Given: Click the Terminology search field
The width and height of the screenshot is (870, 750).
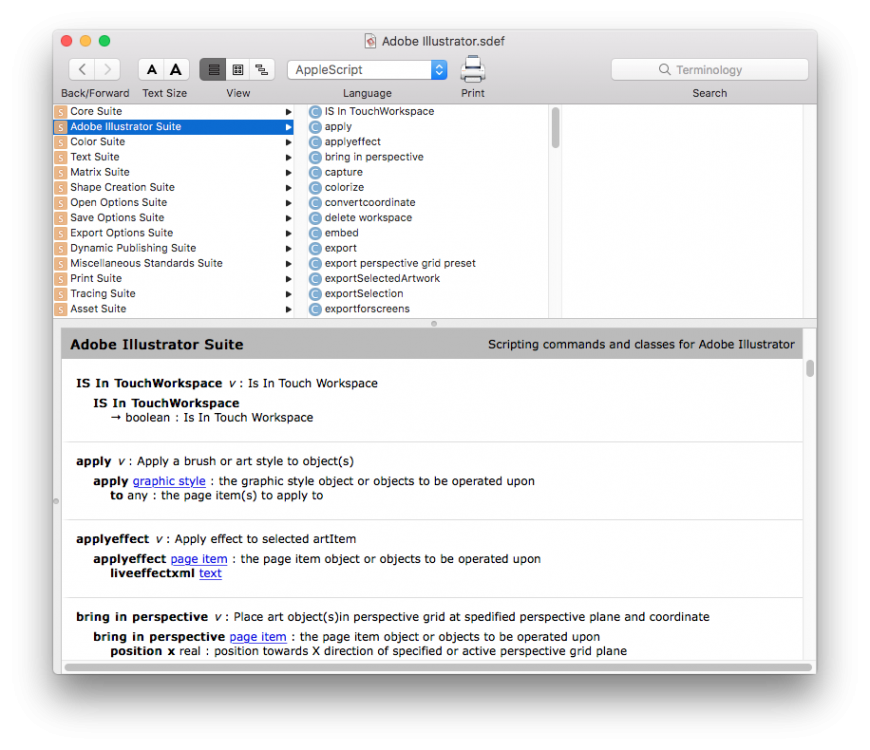Looking at the screenshot, I should coord(709,69).
